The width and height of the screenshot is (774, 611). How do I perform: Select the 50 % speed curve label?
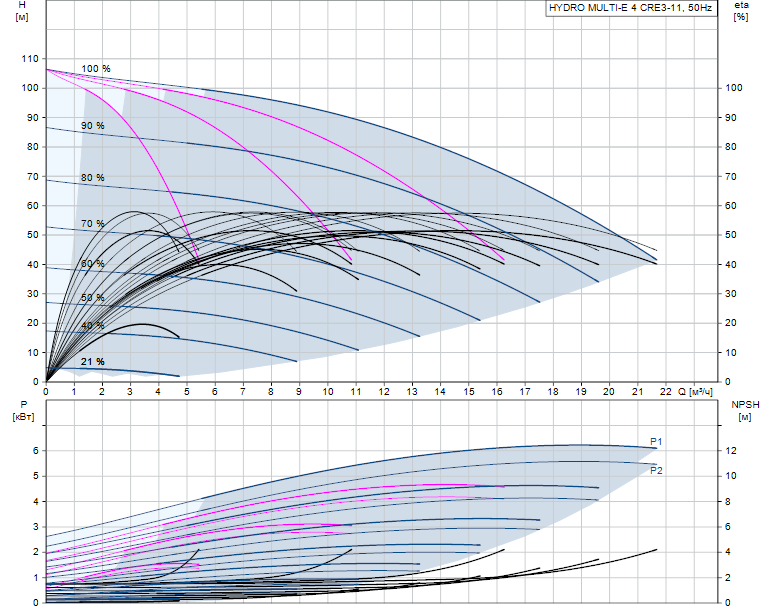93,298
